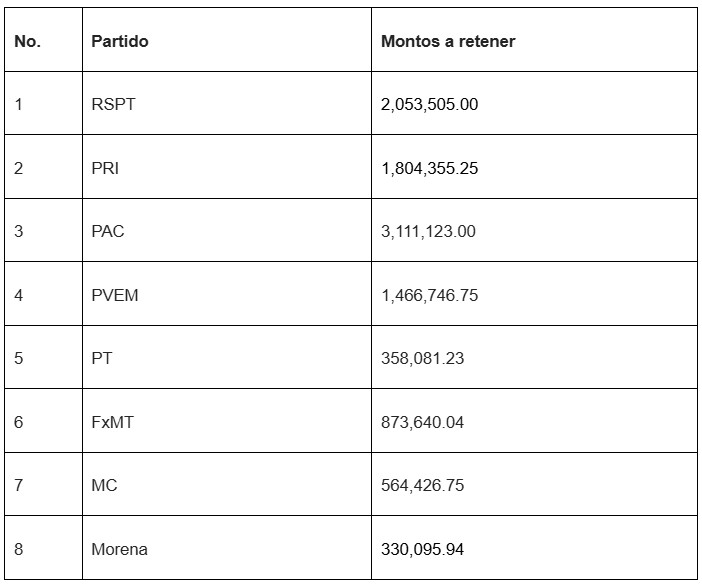Click the "Partido" column header
702x586 pixels.
(x=119, y=42)
